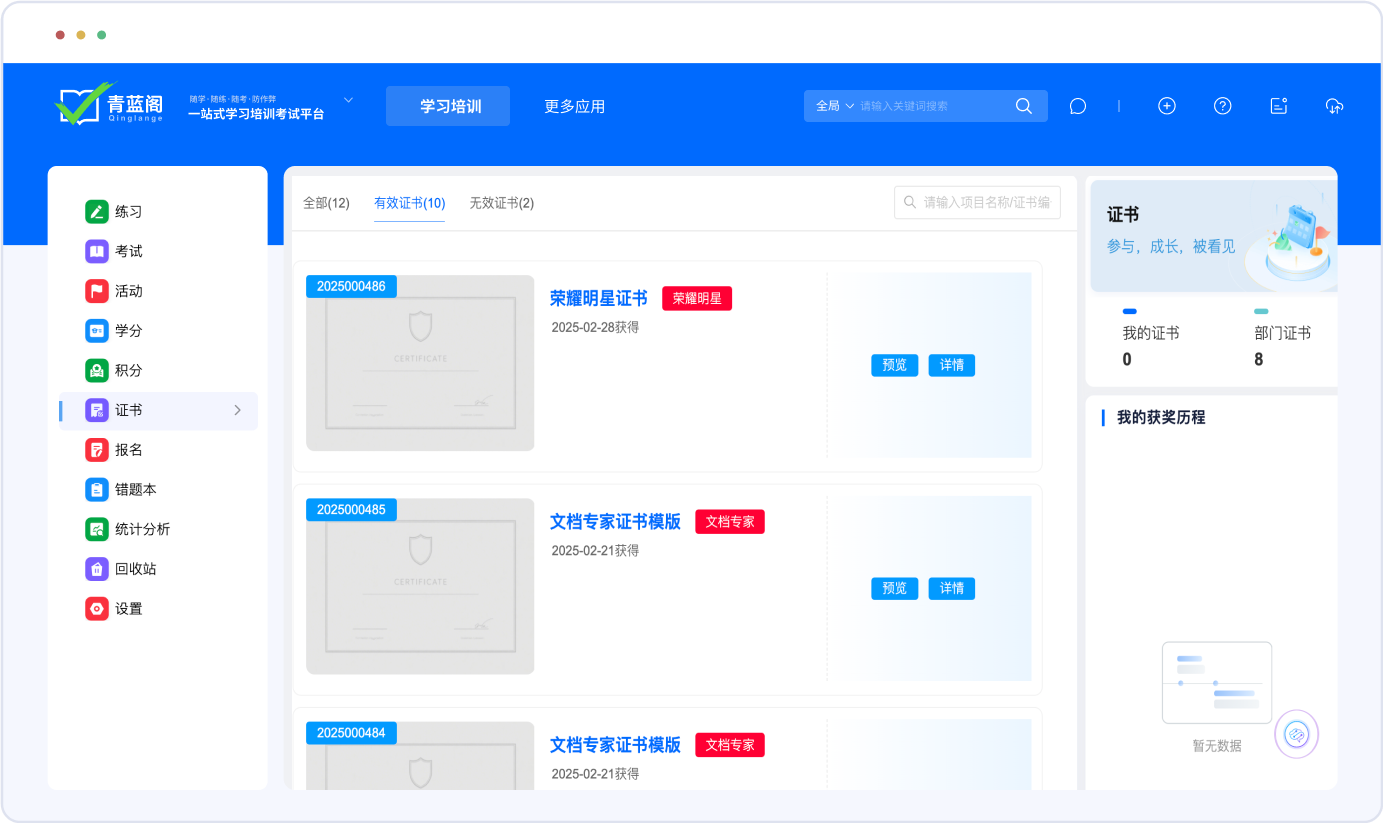Click 预览 for 荣耀明星证书
Screen dimensions: 1383x823
pos(894,365)
